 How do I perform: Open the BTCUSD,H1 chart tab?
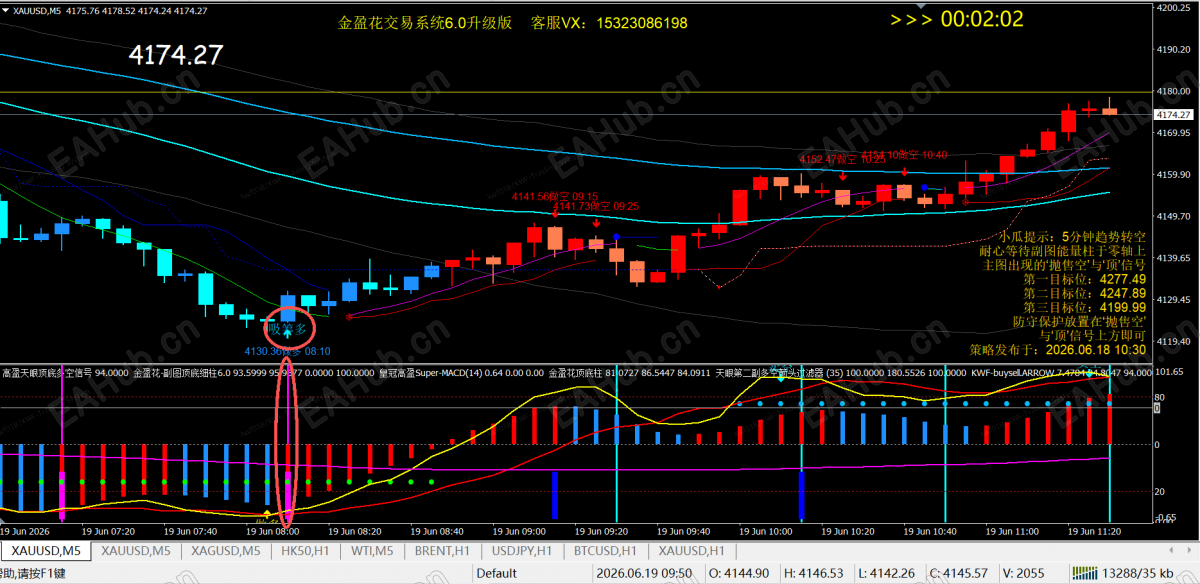(x=603, y=551)
